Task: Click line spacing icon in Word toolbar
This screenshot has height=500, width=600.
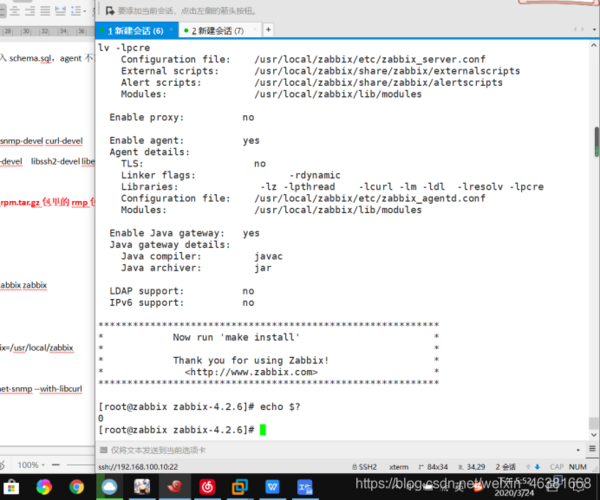Action: pos(76,11)
